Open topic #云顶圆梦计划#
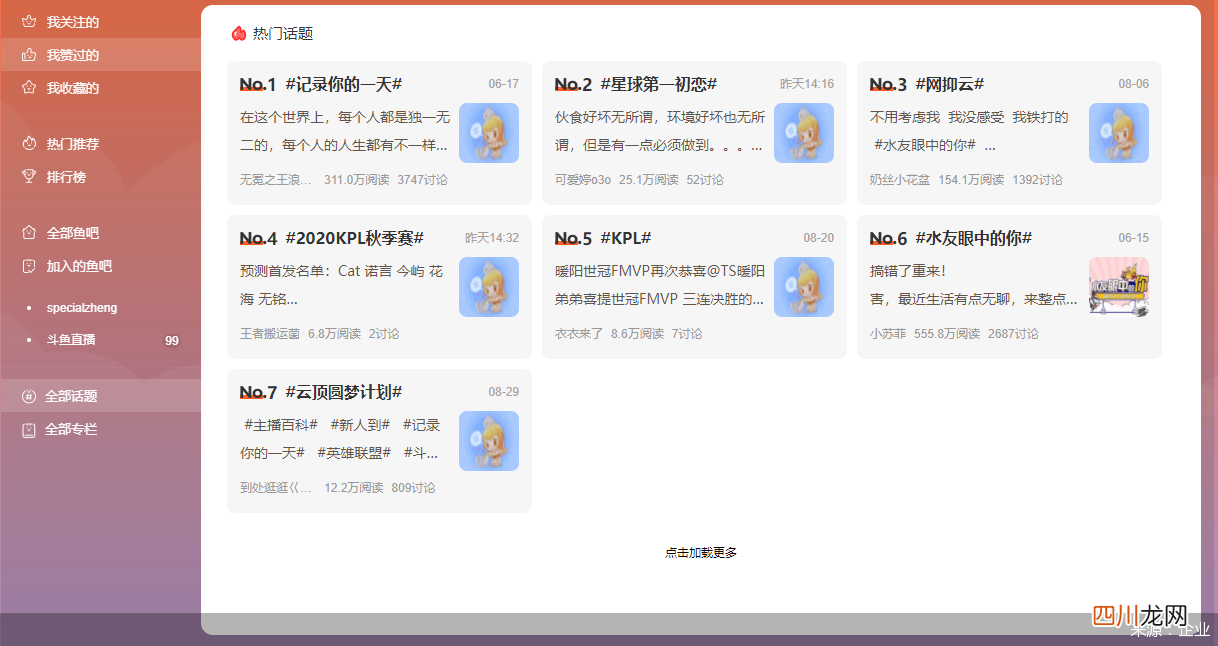Screen dimensions: 1218x646 pyautogui.click(x=344, y=392)
